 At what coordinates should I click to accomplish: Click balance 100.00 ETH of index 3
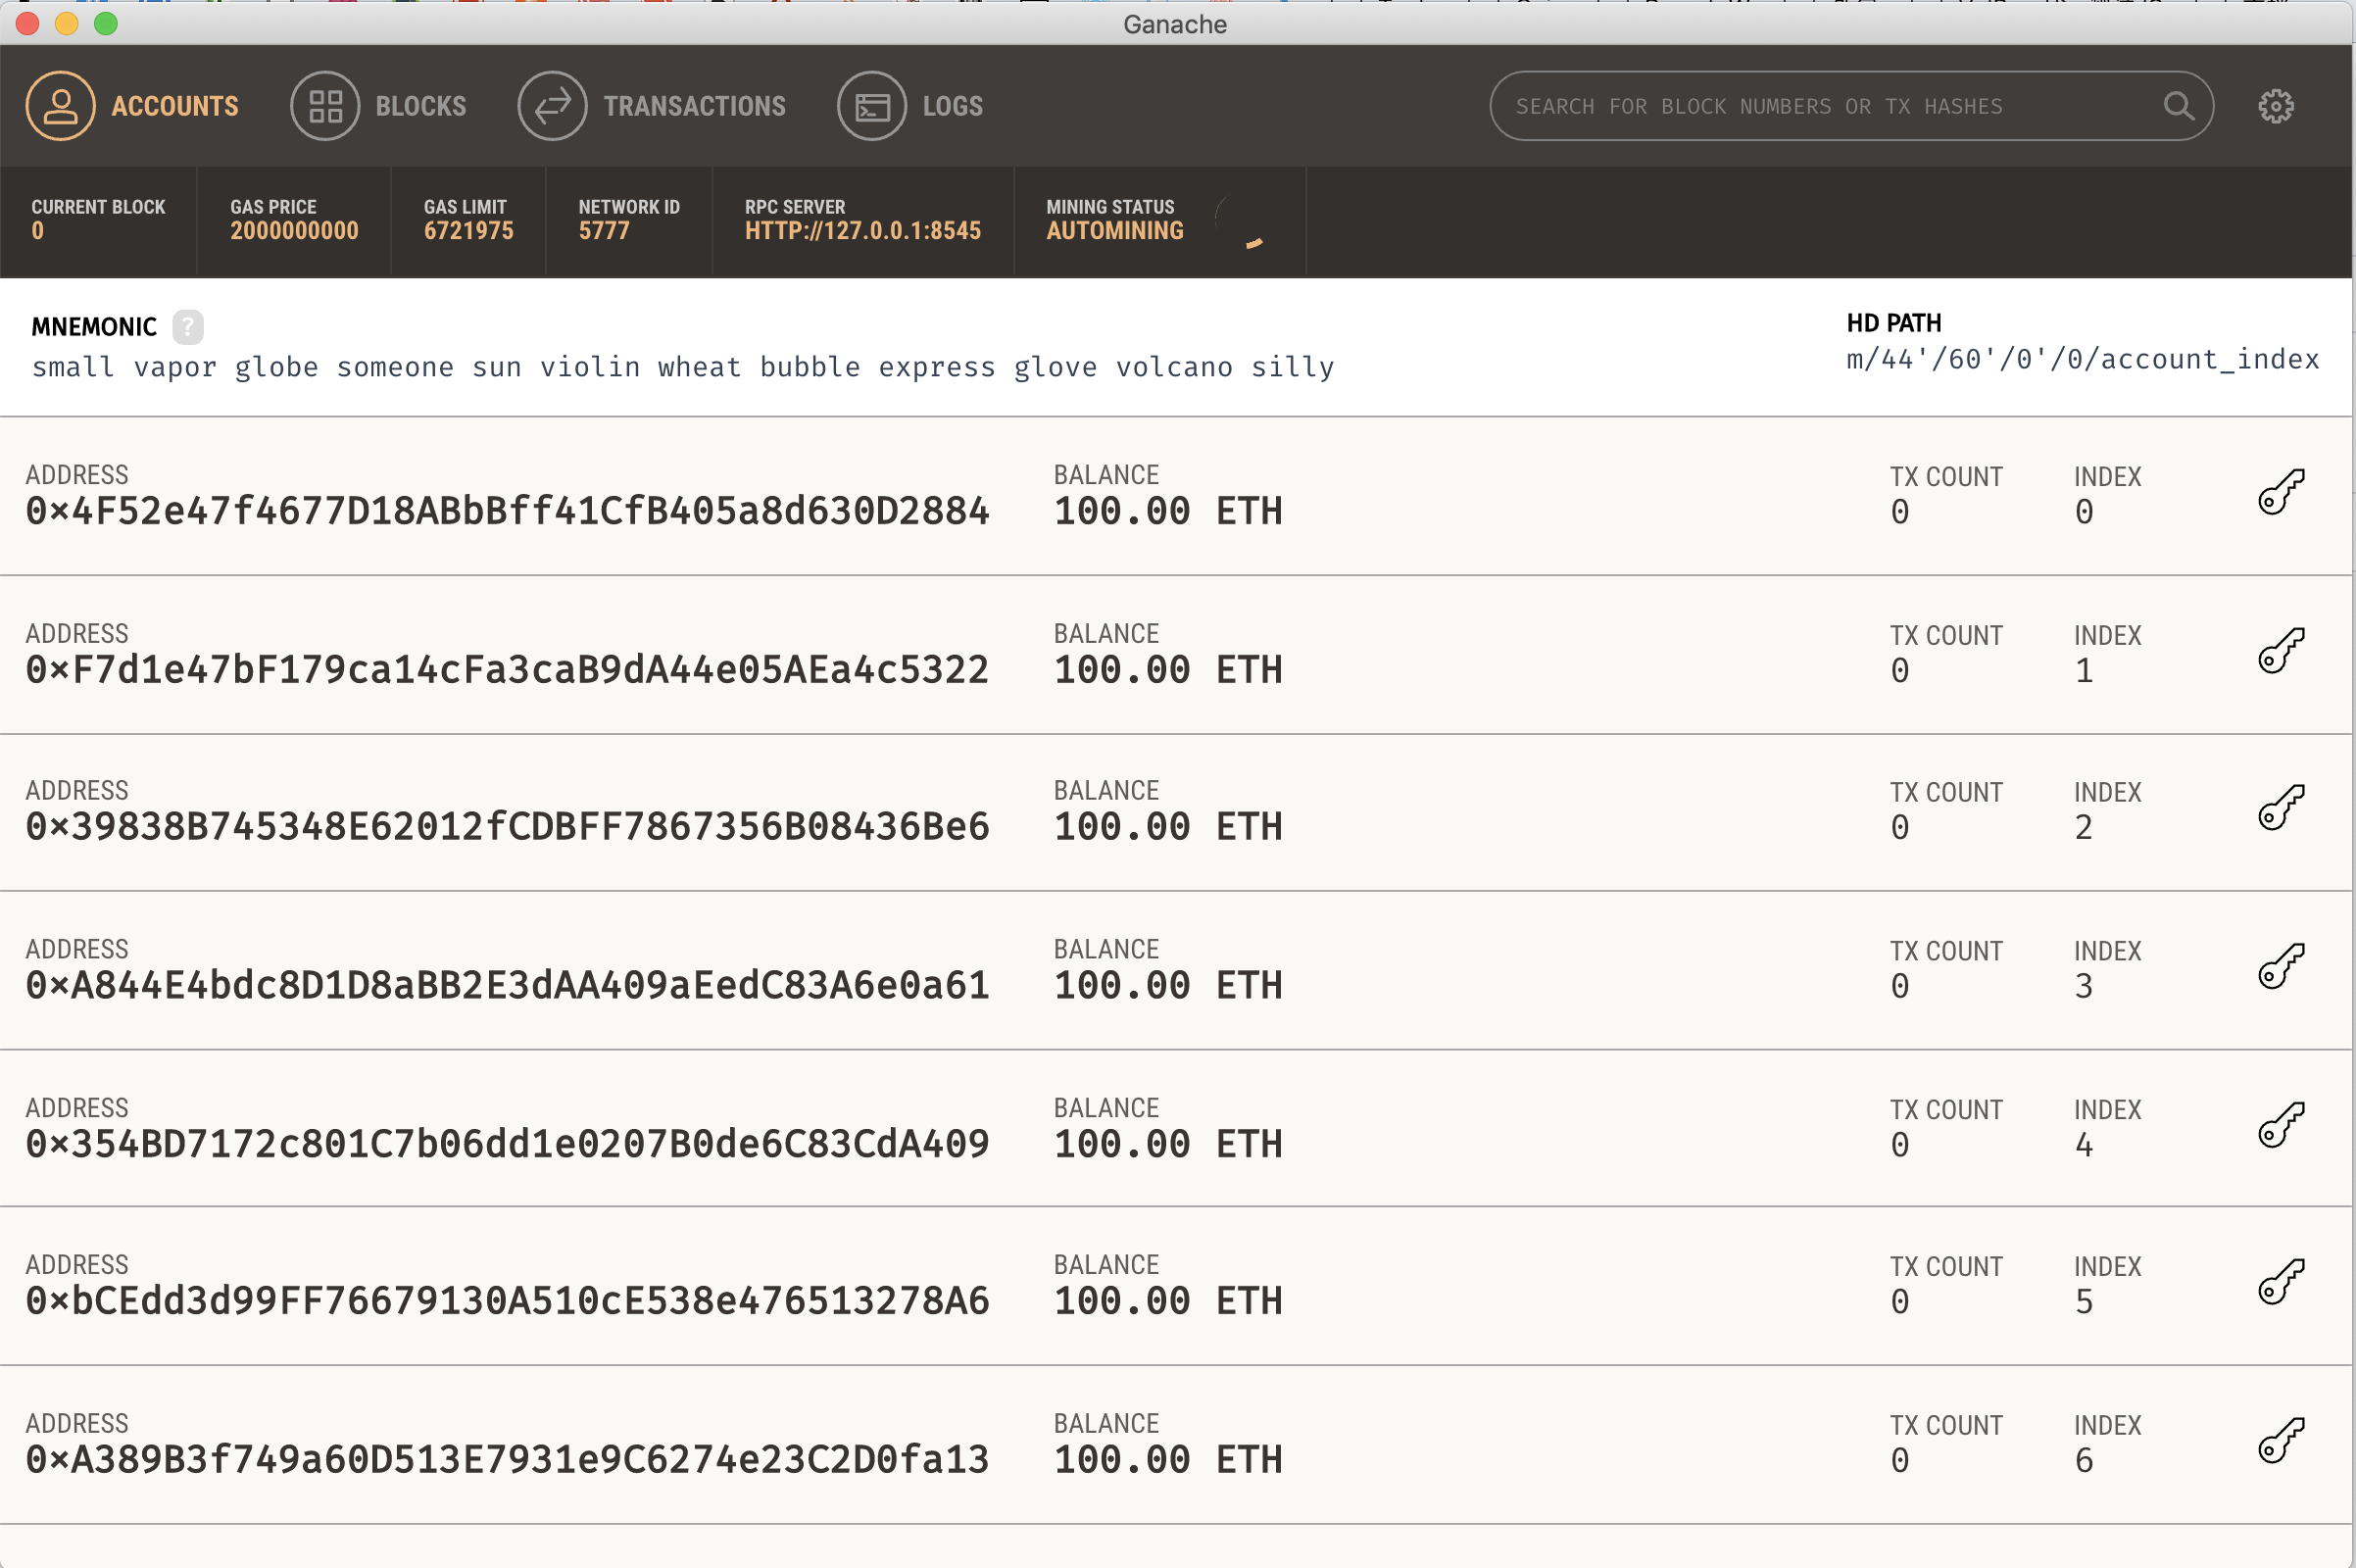1168,986
